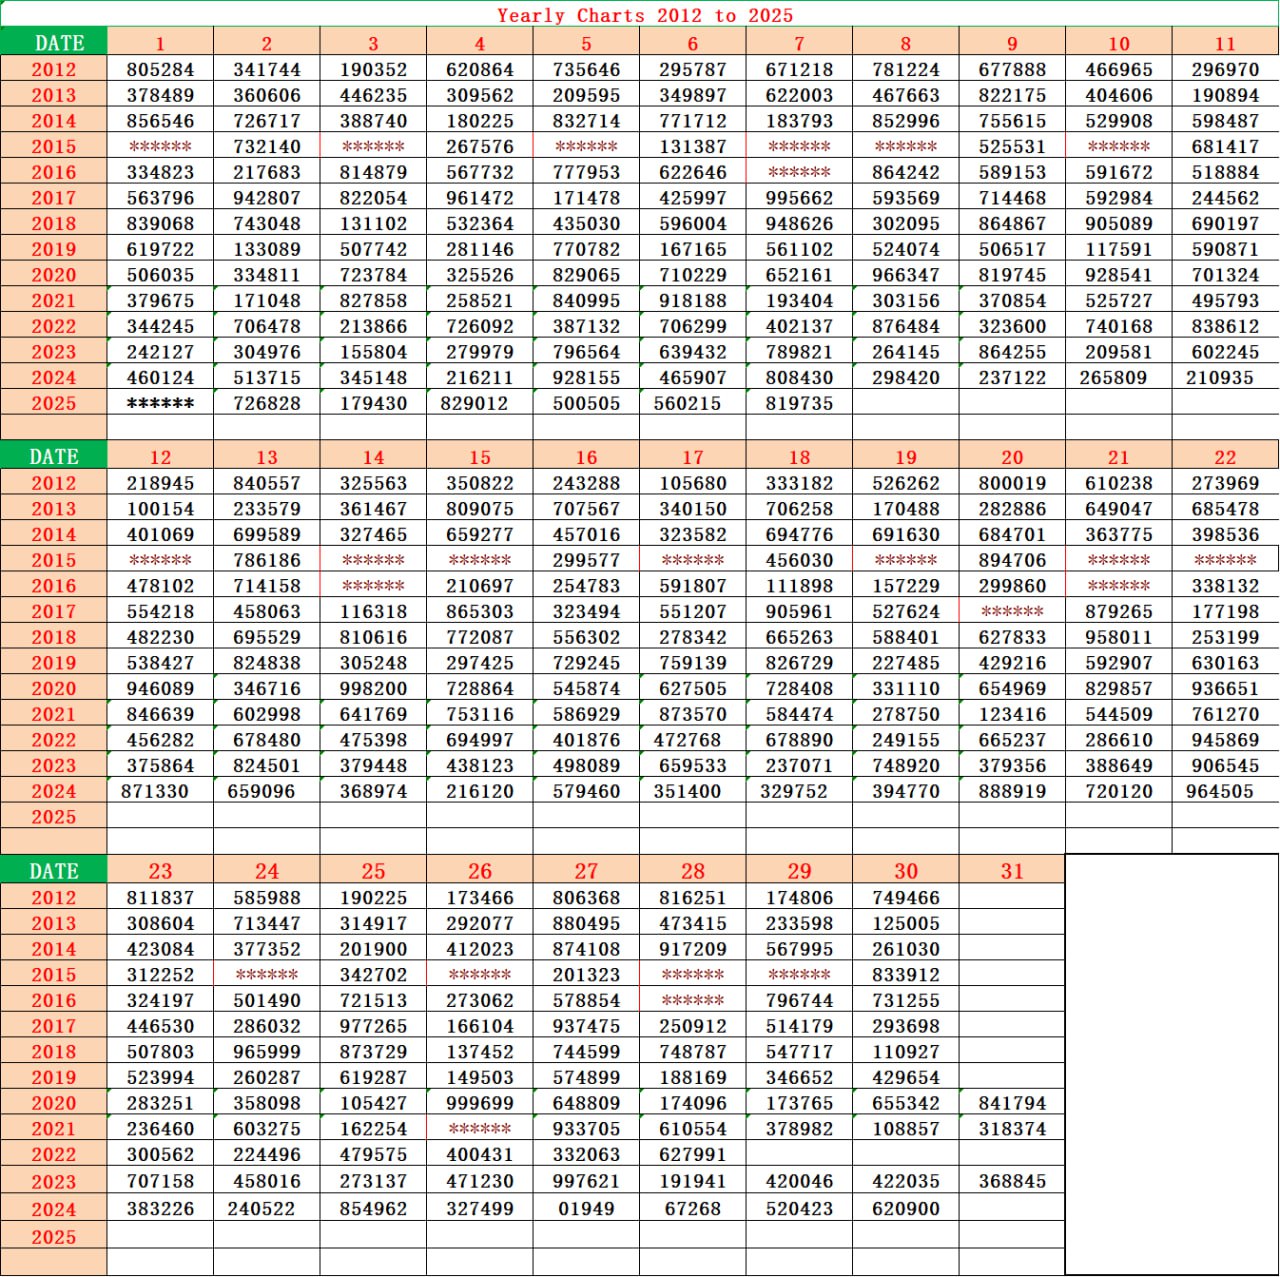The image size is (1280, 1277).
Task: Select the cell with 379675
Action: coord(160,300)
